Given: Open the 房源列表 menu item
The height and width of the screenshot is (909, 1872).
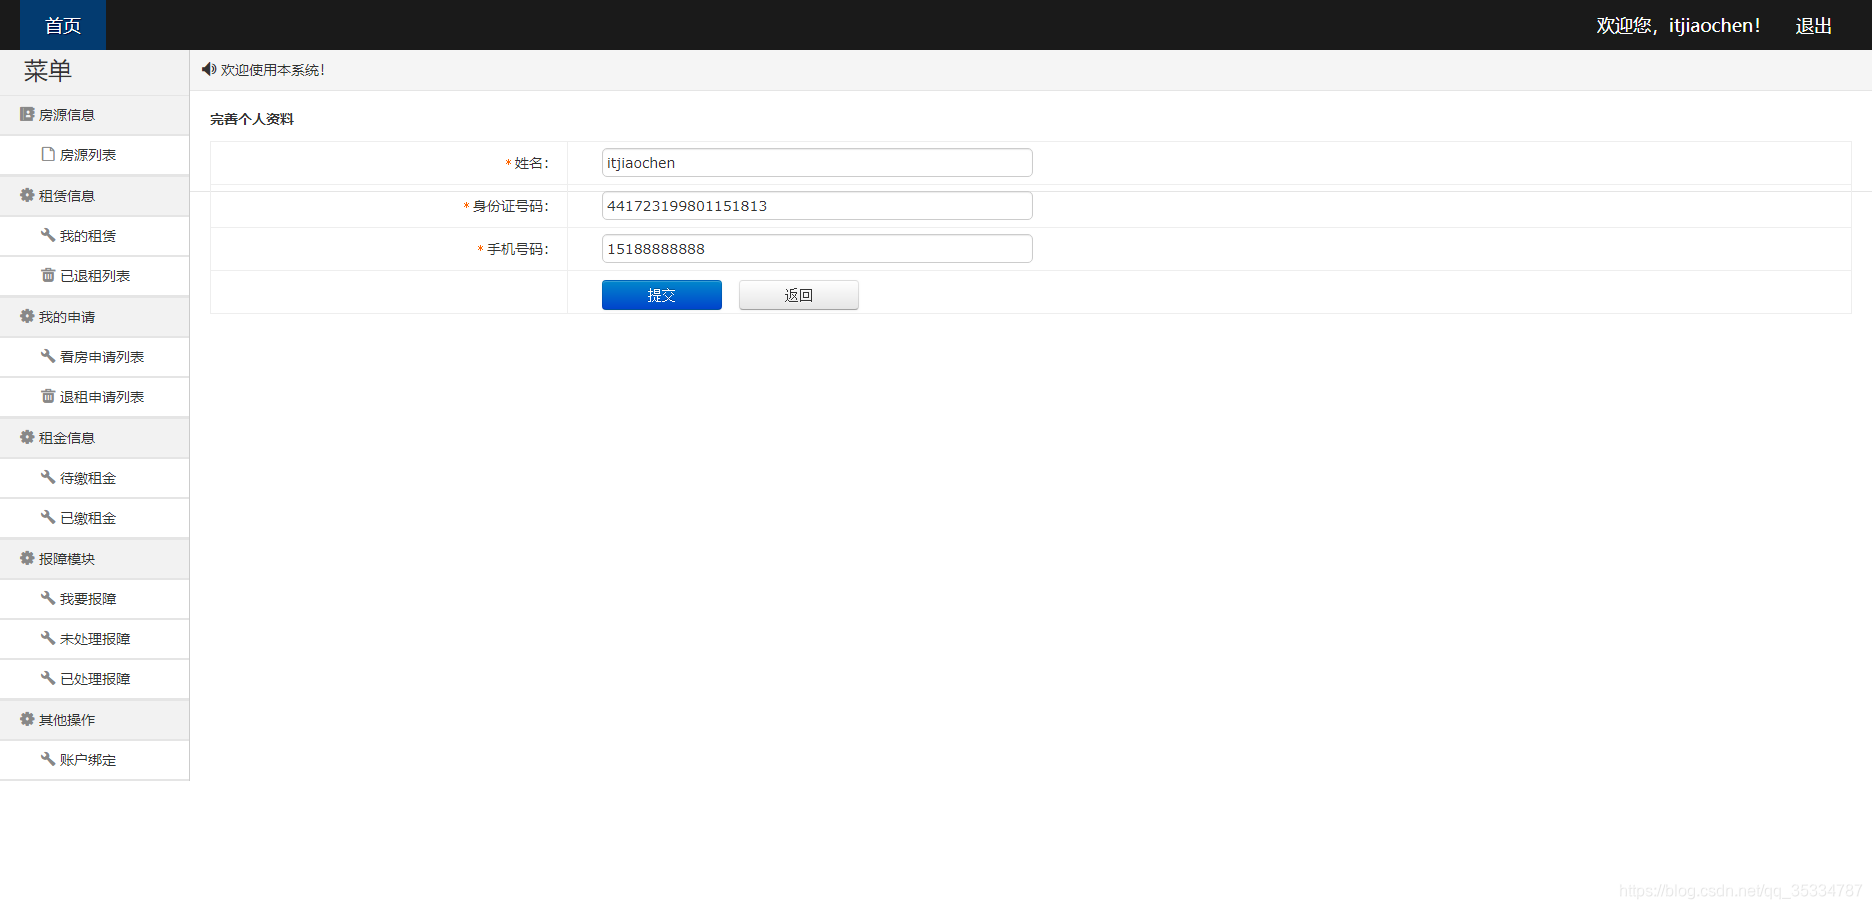Looking at the screenshot, I should (94, 155).
